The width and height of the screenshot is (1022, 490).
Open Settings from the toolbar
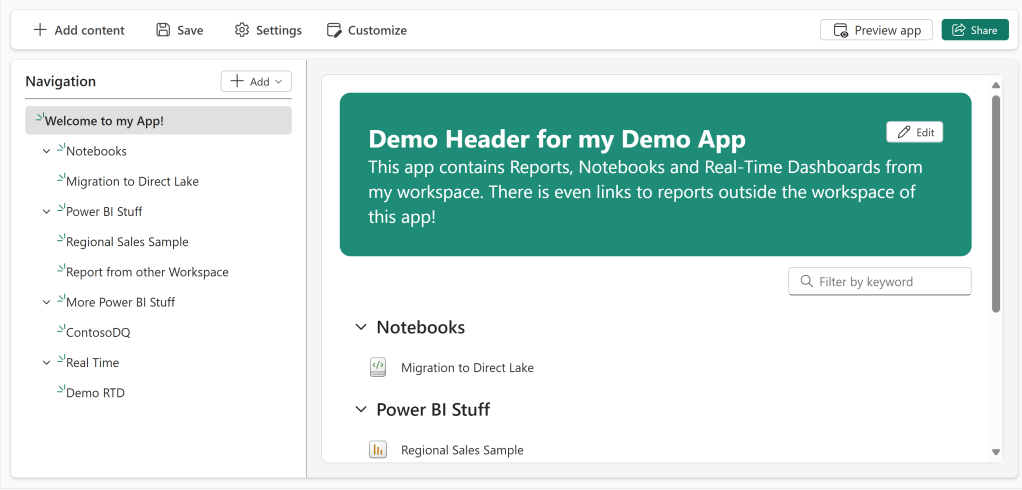pyautogui.click(x=268, y=30)
